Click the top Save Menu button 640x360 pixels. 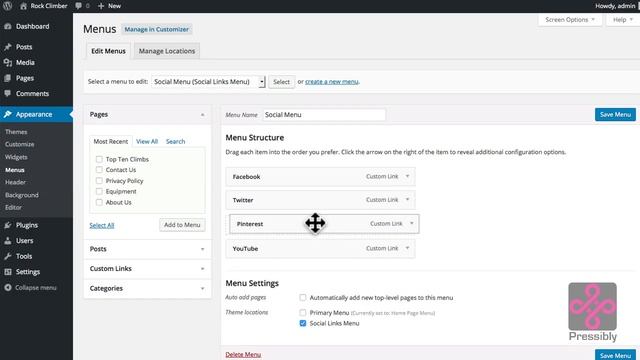[x=615, y=115]
